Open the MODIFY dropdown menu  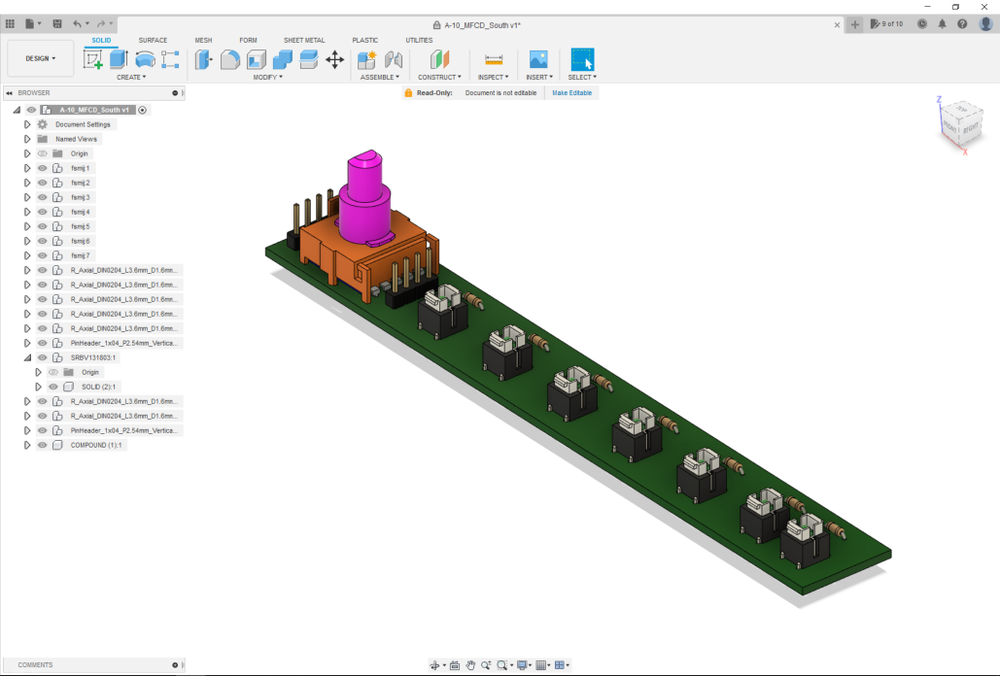pyautogui.click(x=267, y=76)
